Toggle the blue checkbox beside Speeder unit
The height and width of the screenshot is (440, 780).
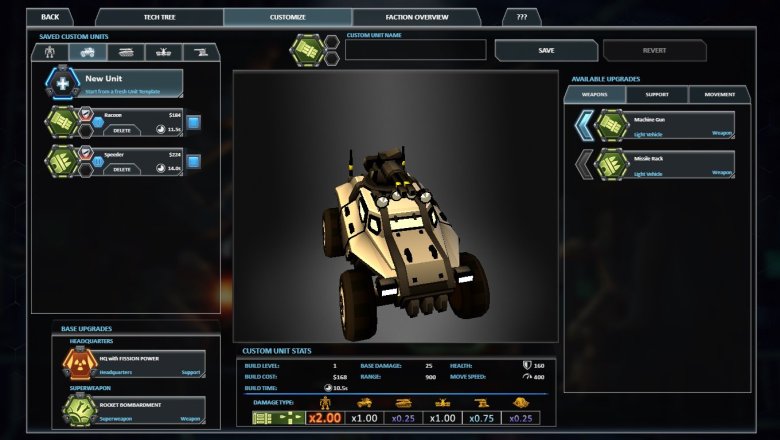(193, 161)
